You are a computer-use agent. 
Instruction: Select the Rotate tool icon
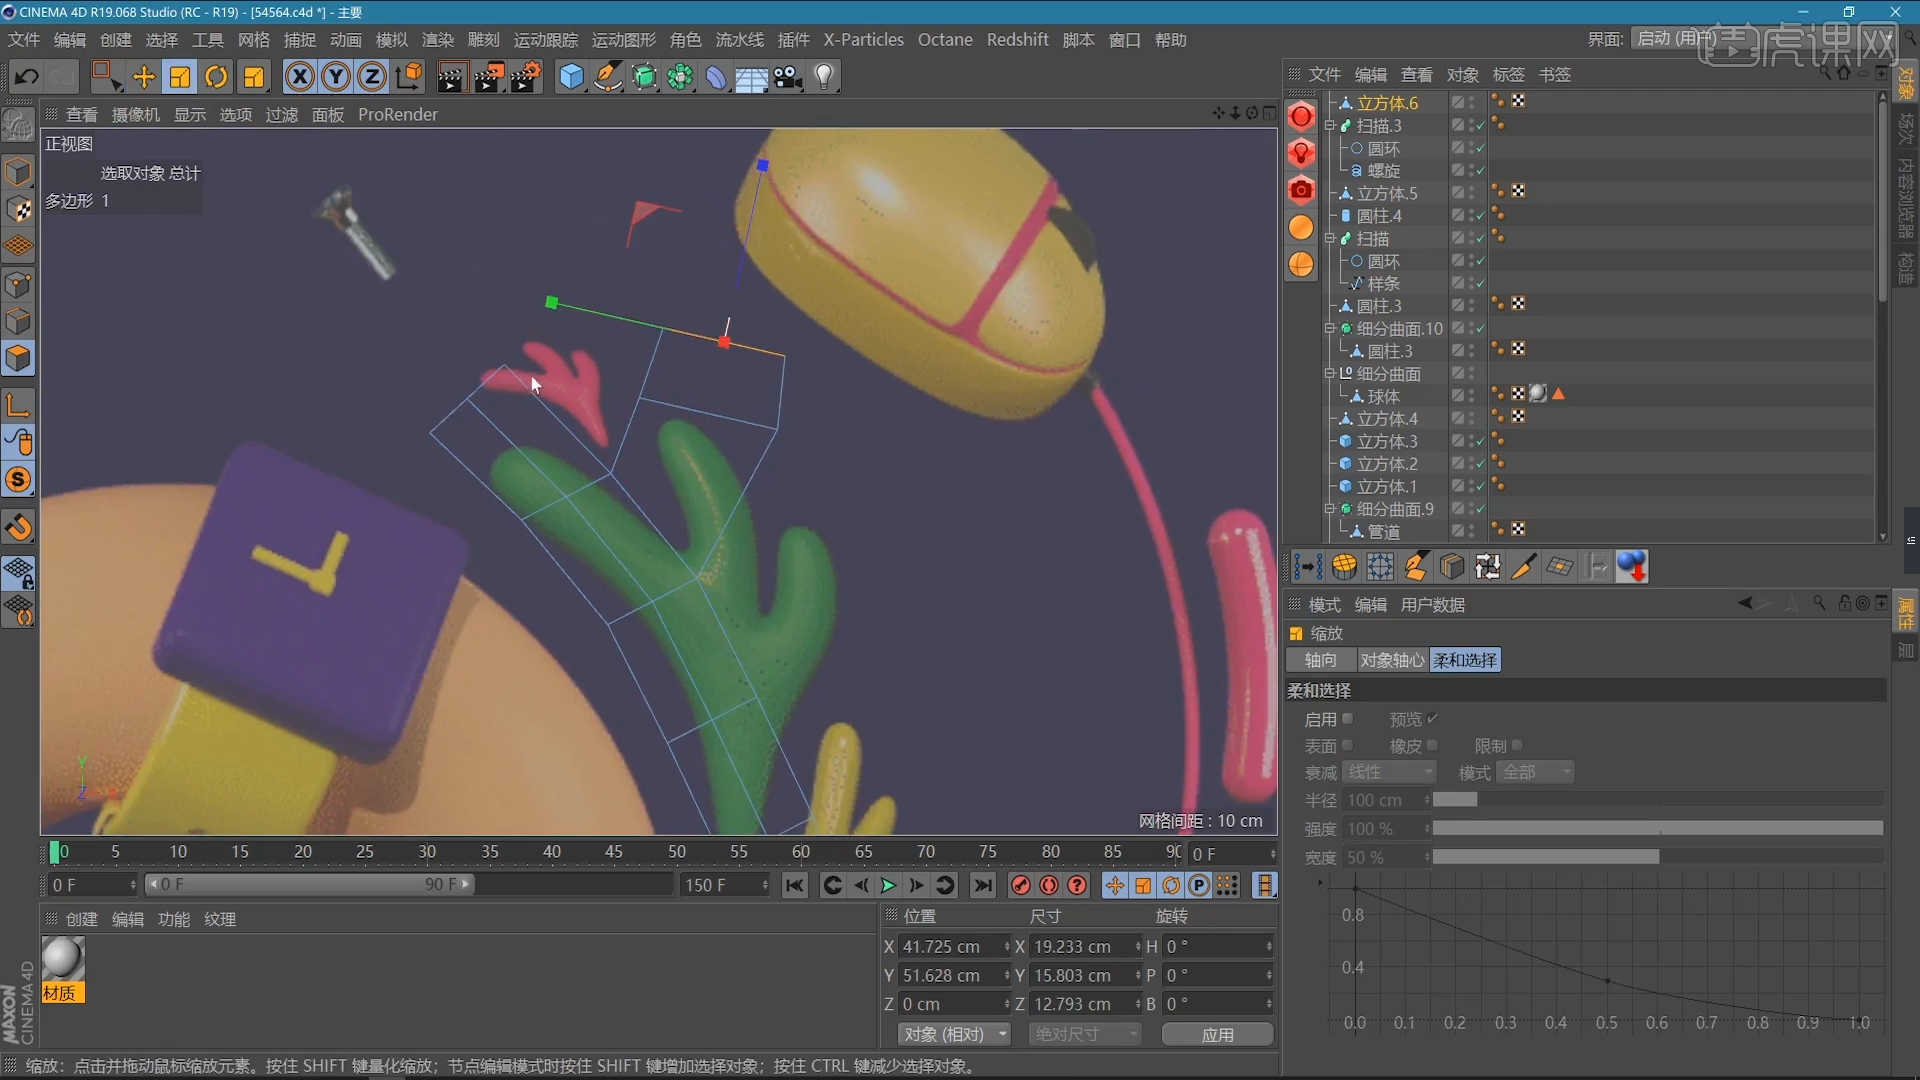click(x=216, y=77)
